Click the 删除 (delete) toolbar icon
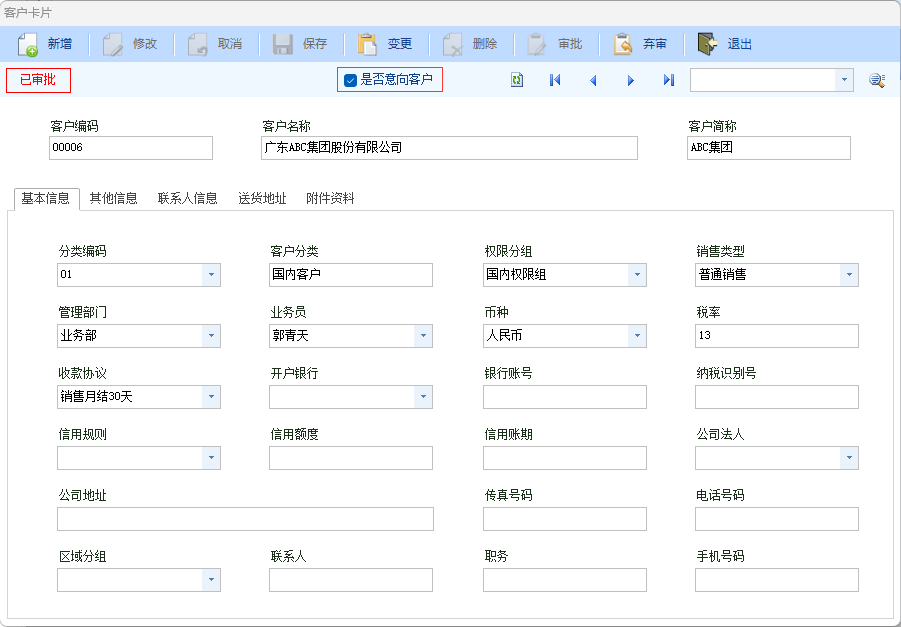 (x=453, y=44)
